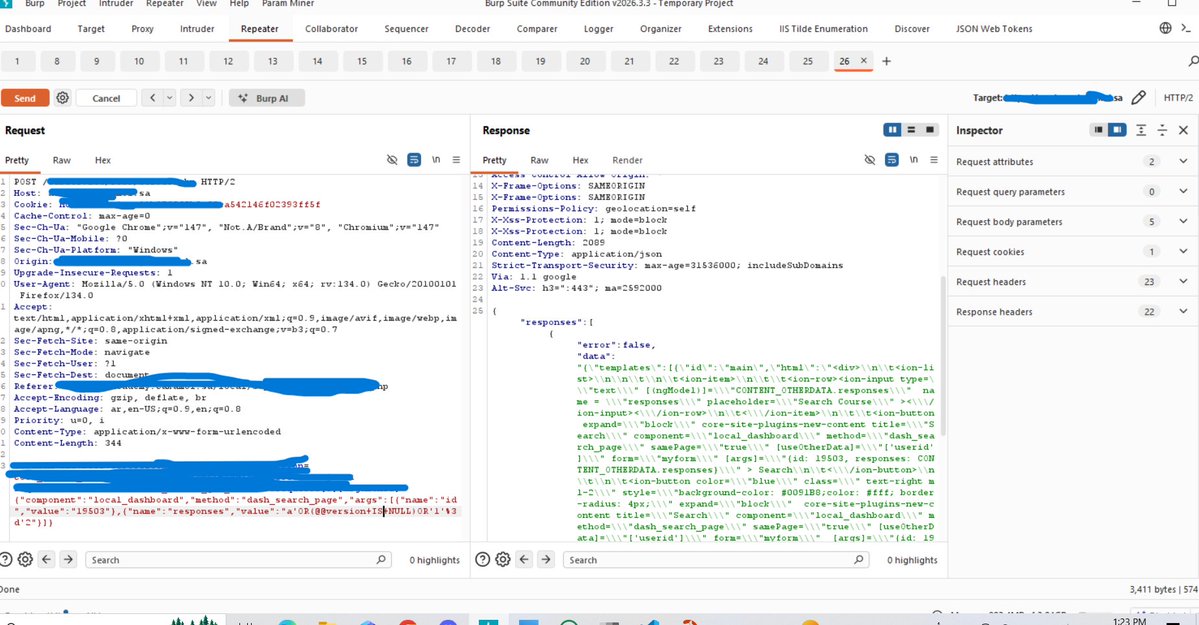This screenshot has width=1199, height=625.
Task: Open the JSON Web Tokens tab
Action: click(994, 28)
